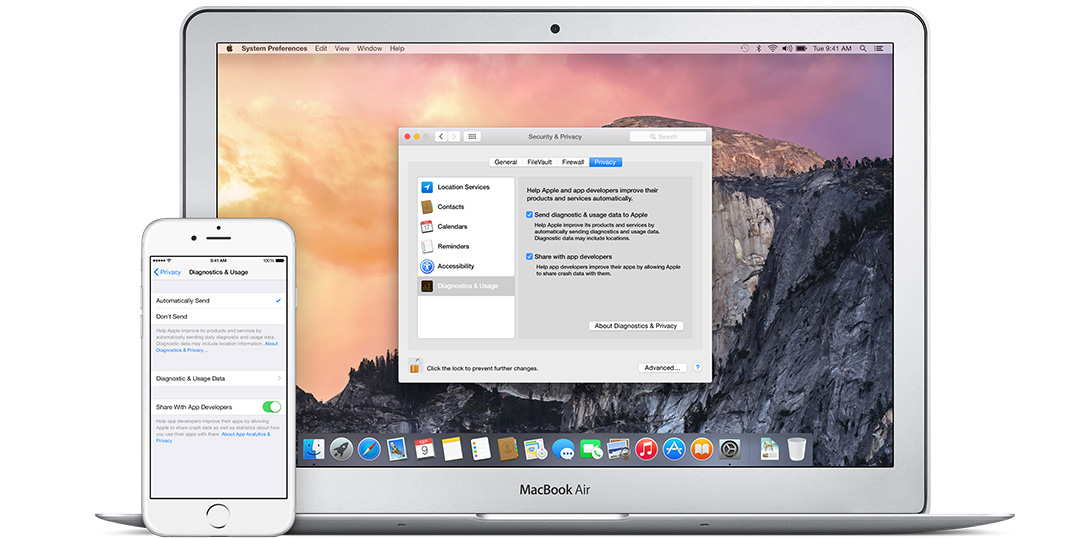Open Diagnostic & Usage Data row on iPhone
The width and height of the screenshot is (1090, 538).
pyautogui.click(x=217, y=379)
